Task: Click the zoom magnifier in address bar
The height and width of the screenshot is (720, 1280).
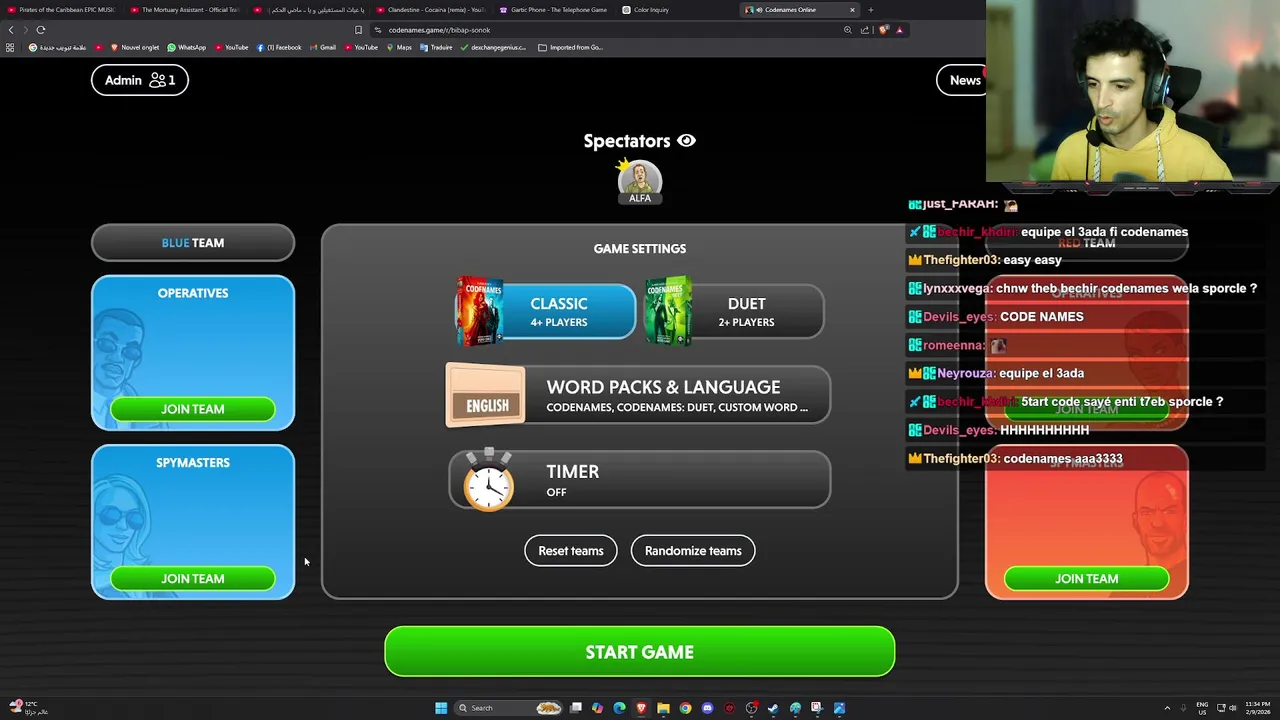Action: tap(848, 30)
